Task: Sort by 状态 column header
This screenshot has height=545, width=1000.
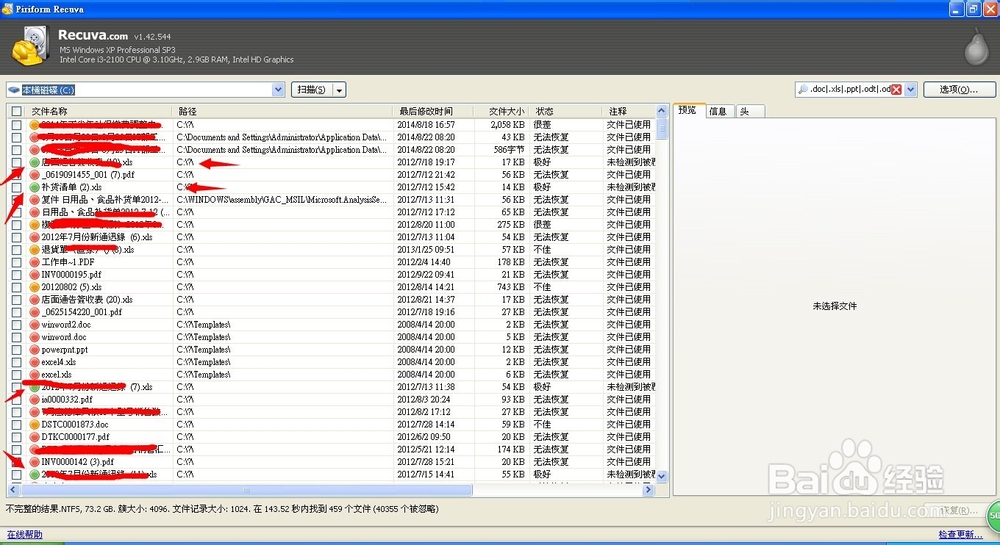Action: click(x=565, y=111)
